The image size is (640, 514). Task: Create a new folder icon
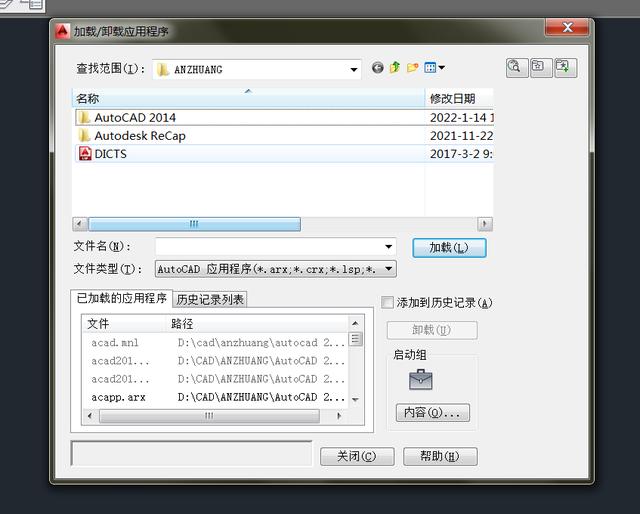(413, 67)
